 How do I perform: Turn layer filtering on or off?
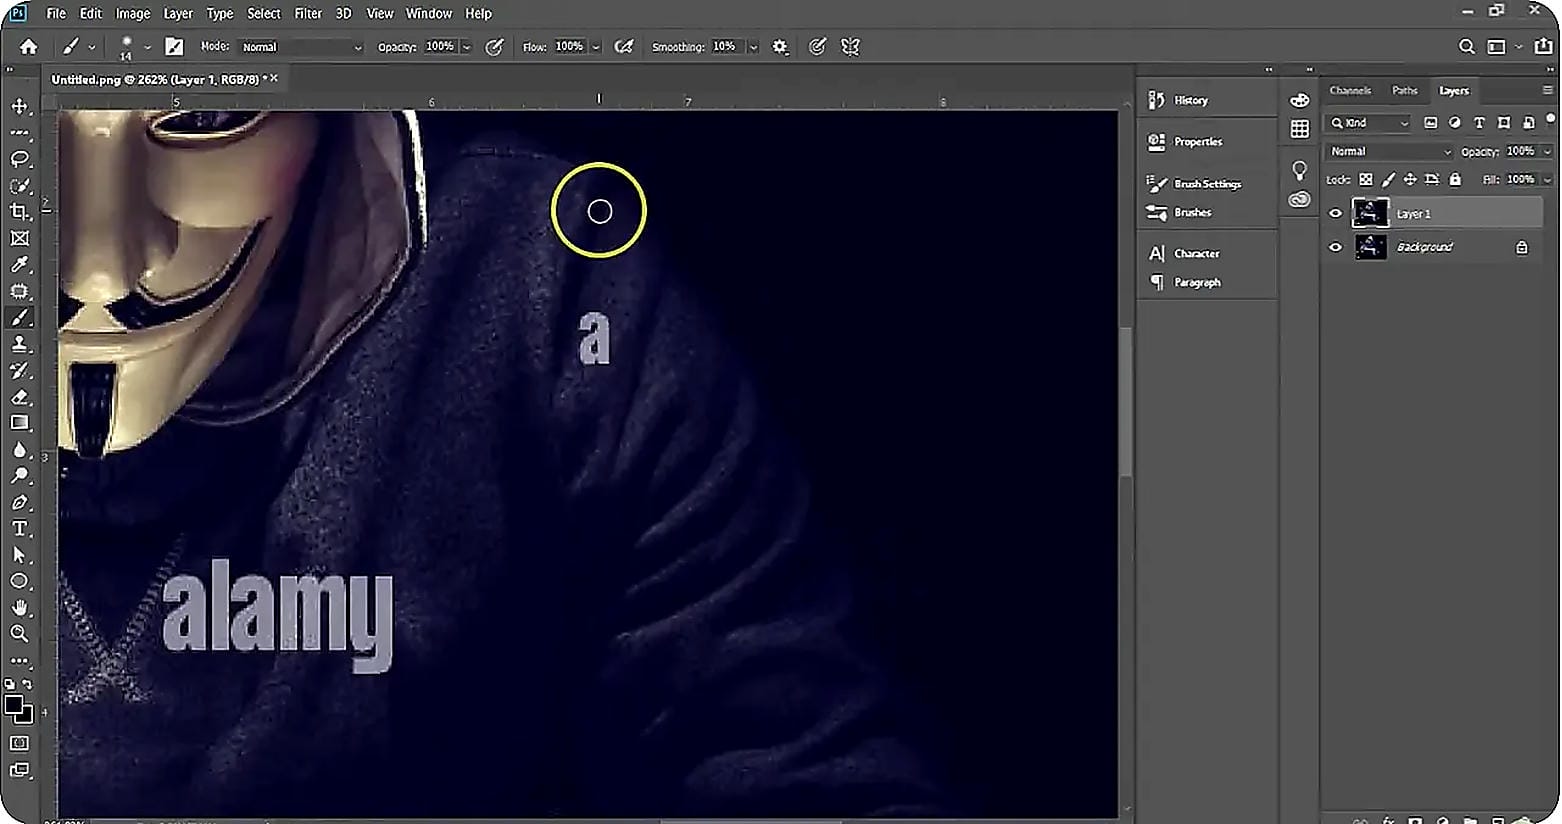coord(1551,120)
